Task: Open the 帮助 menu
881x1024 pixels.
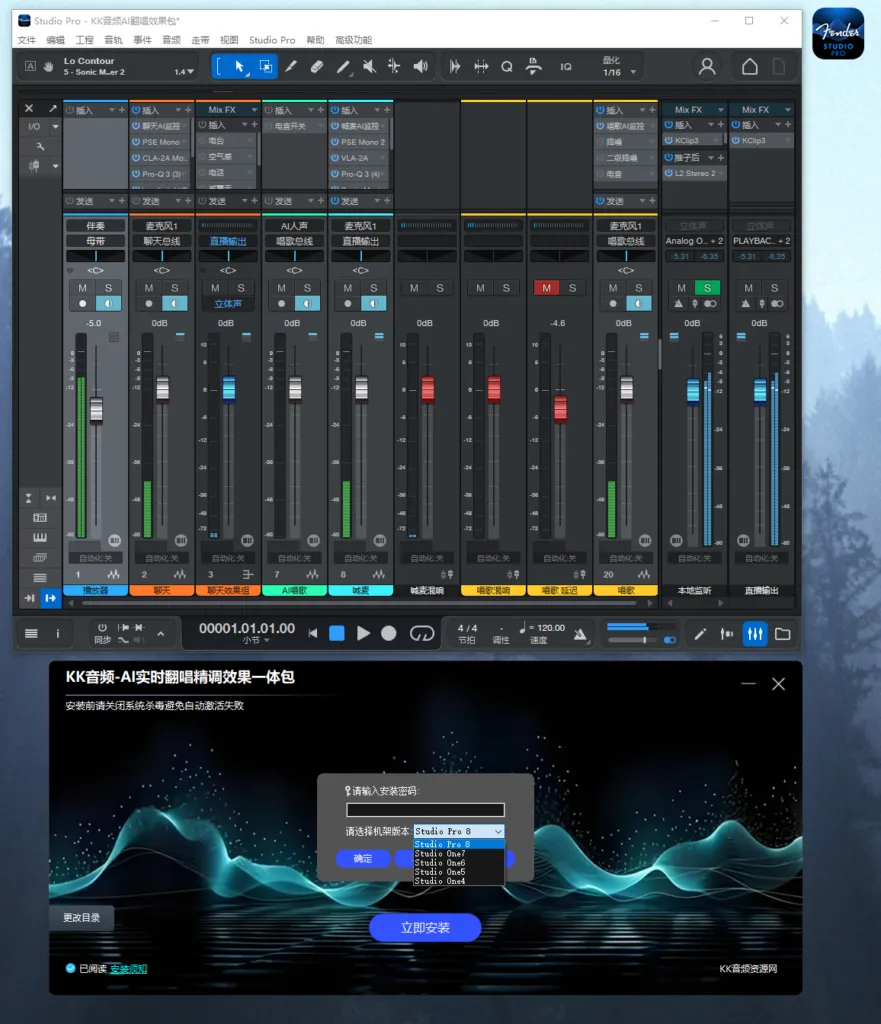Action: click(x=315, y=40)
